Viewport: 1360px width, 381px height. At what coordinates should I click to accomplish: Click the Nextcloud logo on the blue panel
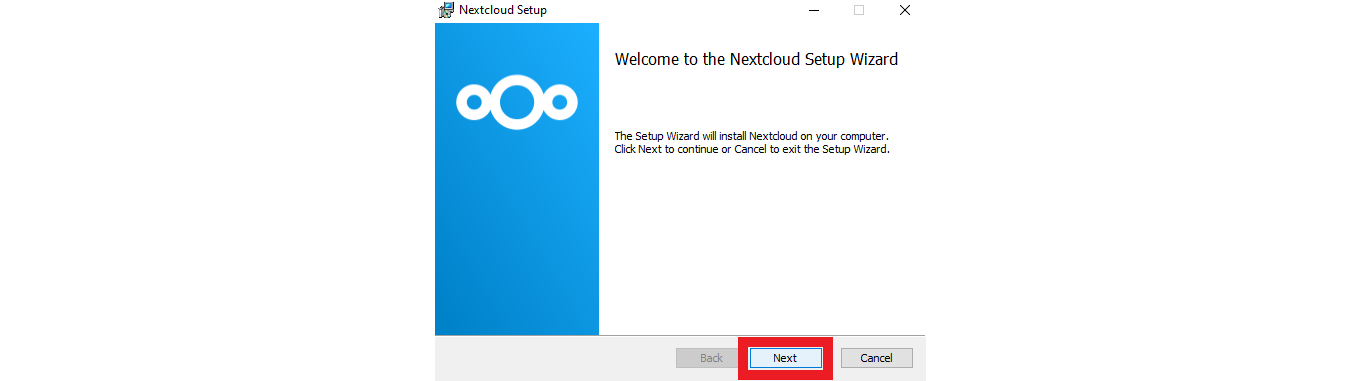517,101
